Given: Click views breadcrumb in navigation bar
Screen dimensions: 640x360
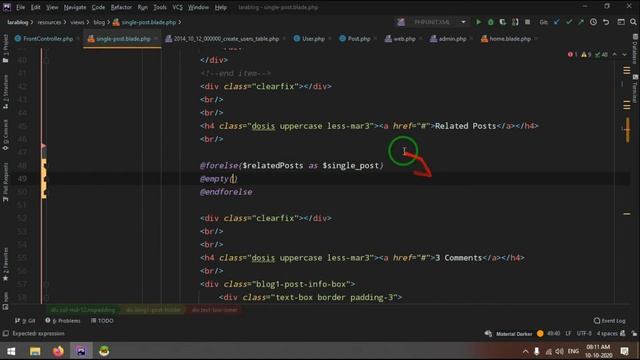Looking at the screenshot, I should (x=77, y=22).
